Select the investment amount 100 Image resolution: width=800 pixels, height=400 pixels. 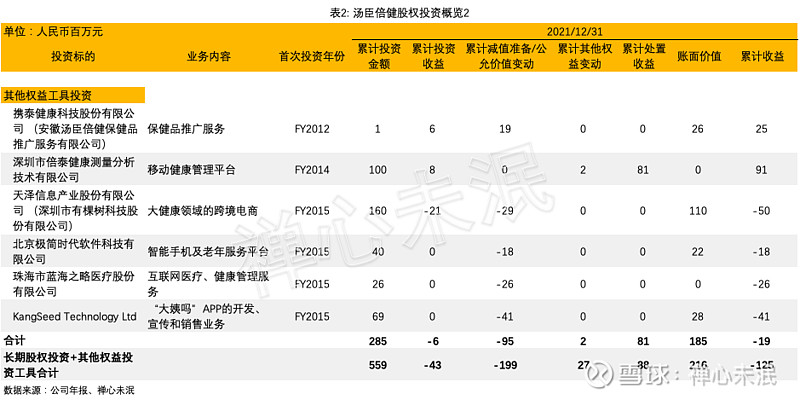[x=378, y=170]
